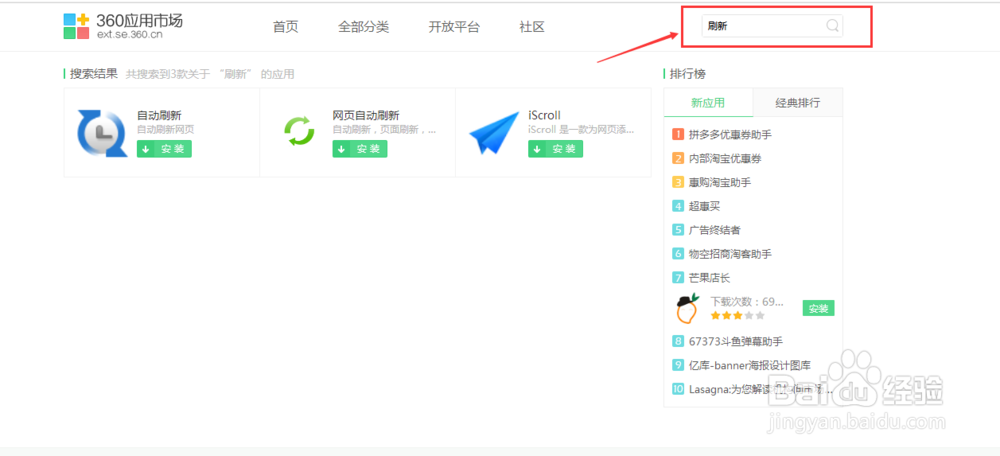The image size is (1000, 456).
Task: Open ranked item 67373斗鱼弹幕助手
Action: (x=736, y=341)
